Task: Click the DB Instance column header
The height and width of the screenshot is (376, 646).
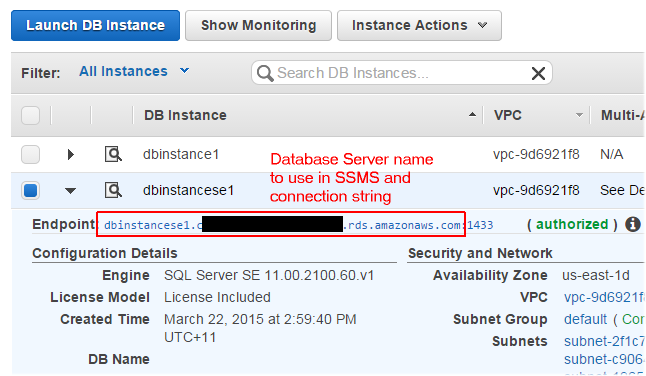Action: click(185, 115)
